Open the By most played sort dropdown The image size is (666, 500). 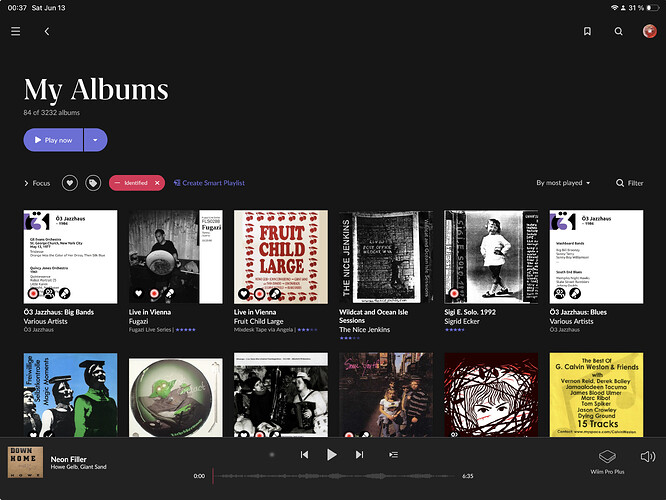pos(563,183)
